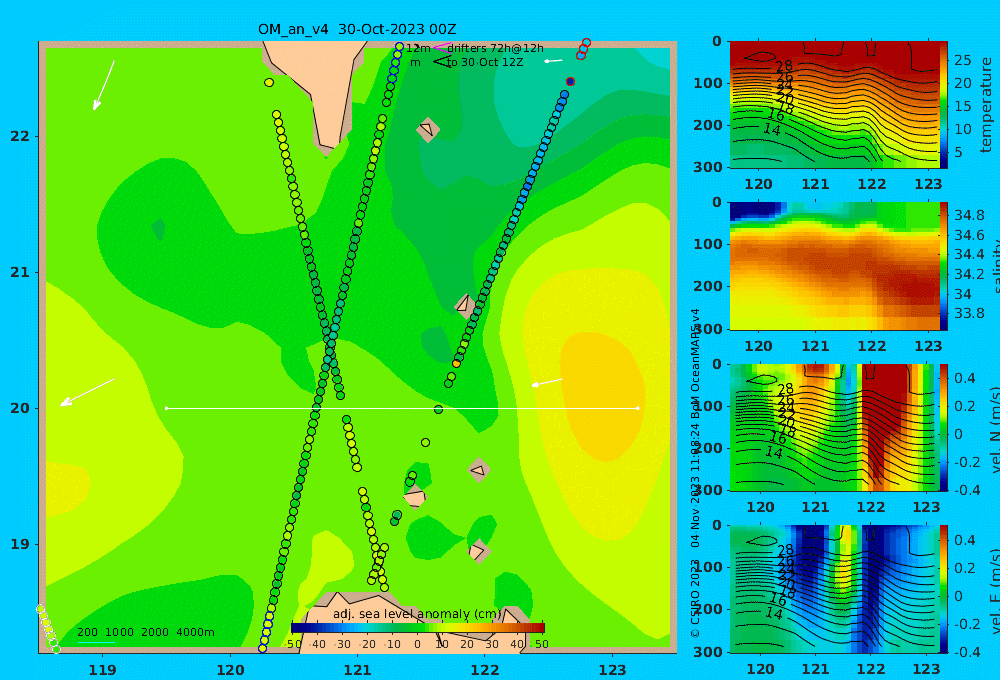Click the 0 tick on sea level colorbar
The height and width of the screenshot is (680, 1000).
(x=418, y=644)
